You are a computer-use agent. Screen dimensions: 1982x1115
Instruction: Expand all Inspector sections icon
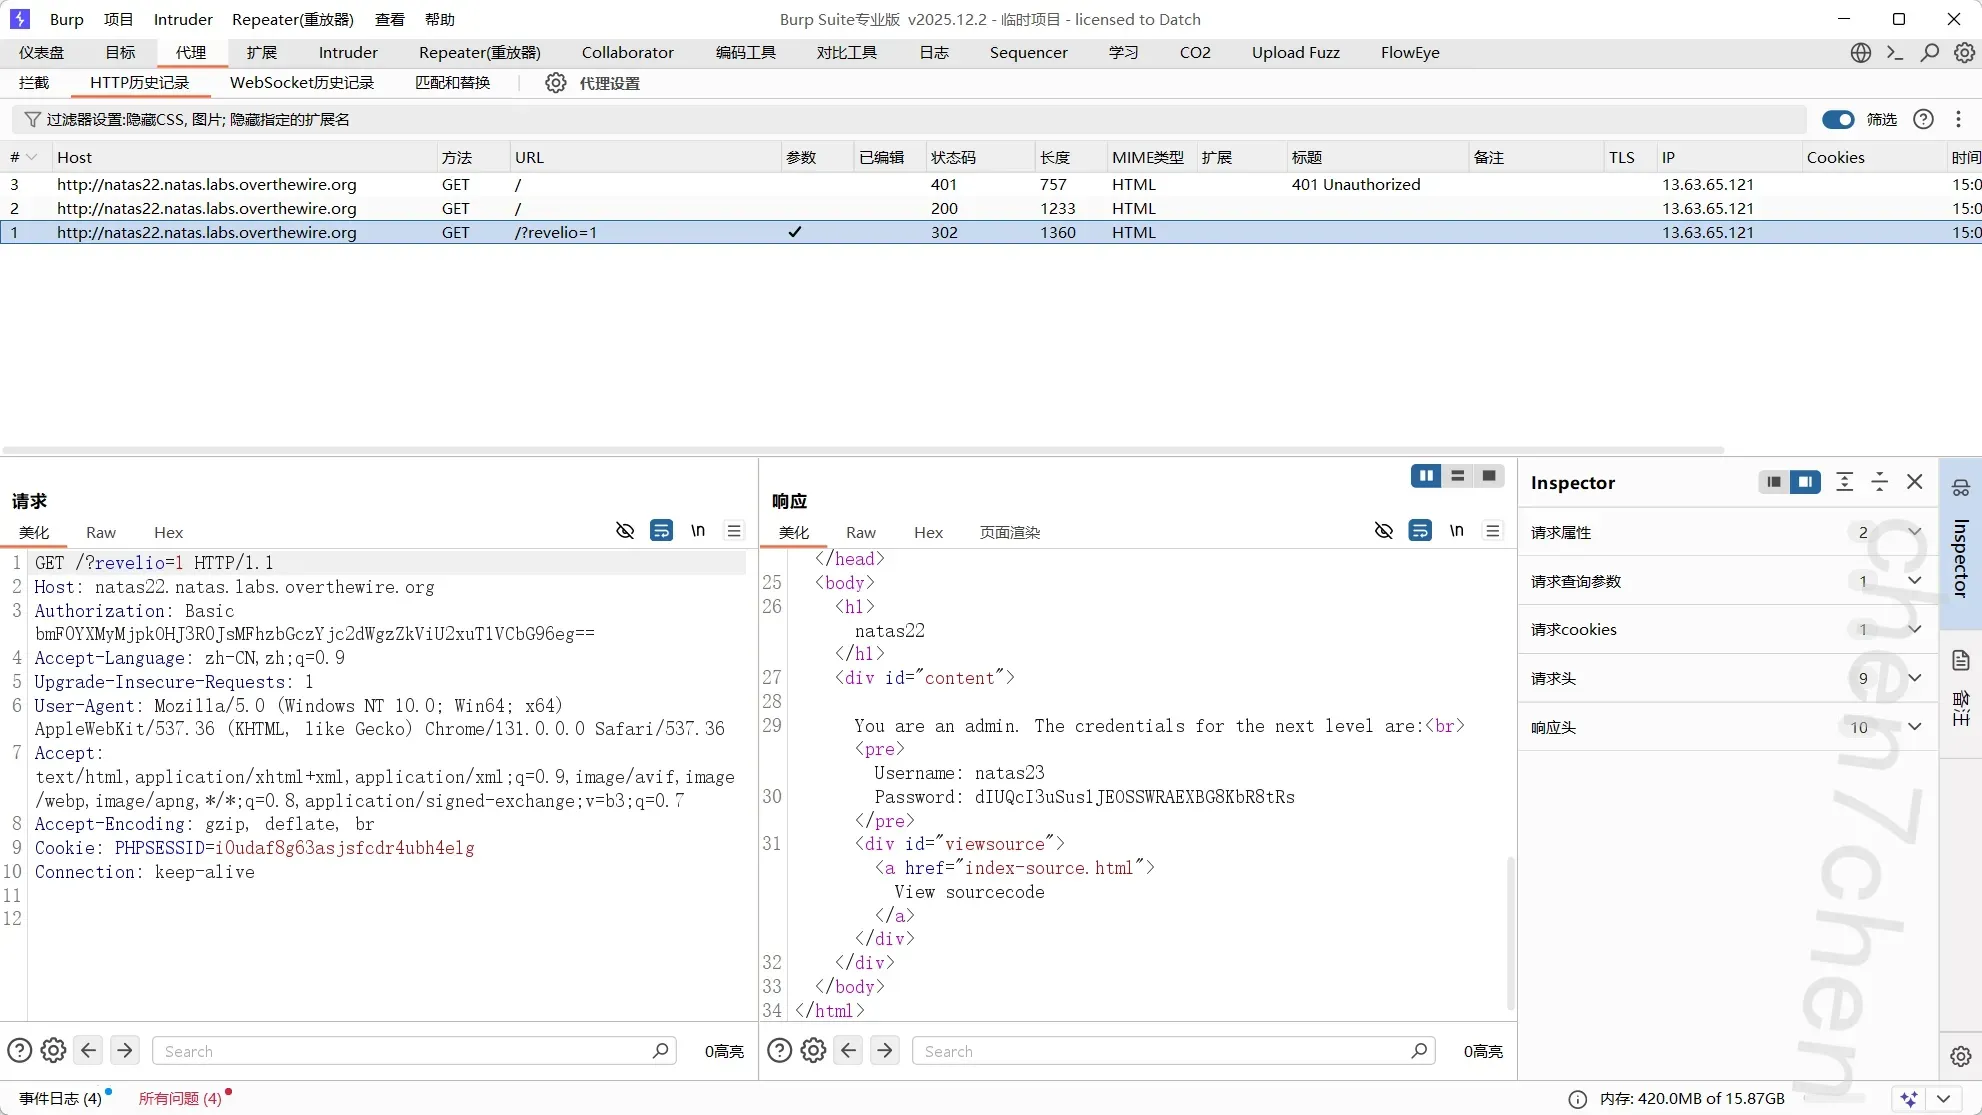click(x=1845, y=482)
